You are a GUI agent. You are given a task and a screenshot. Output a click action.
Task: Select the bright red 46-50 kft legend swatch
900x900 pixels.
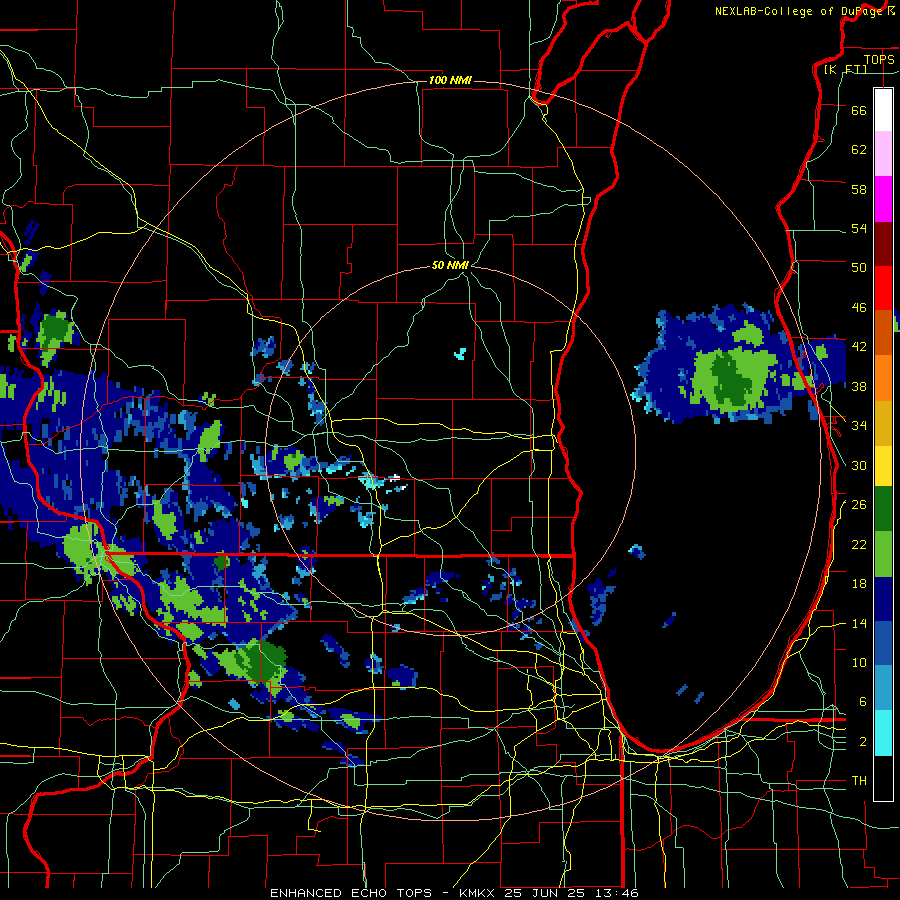883,288
